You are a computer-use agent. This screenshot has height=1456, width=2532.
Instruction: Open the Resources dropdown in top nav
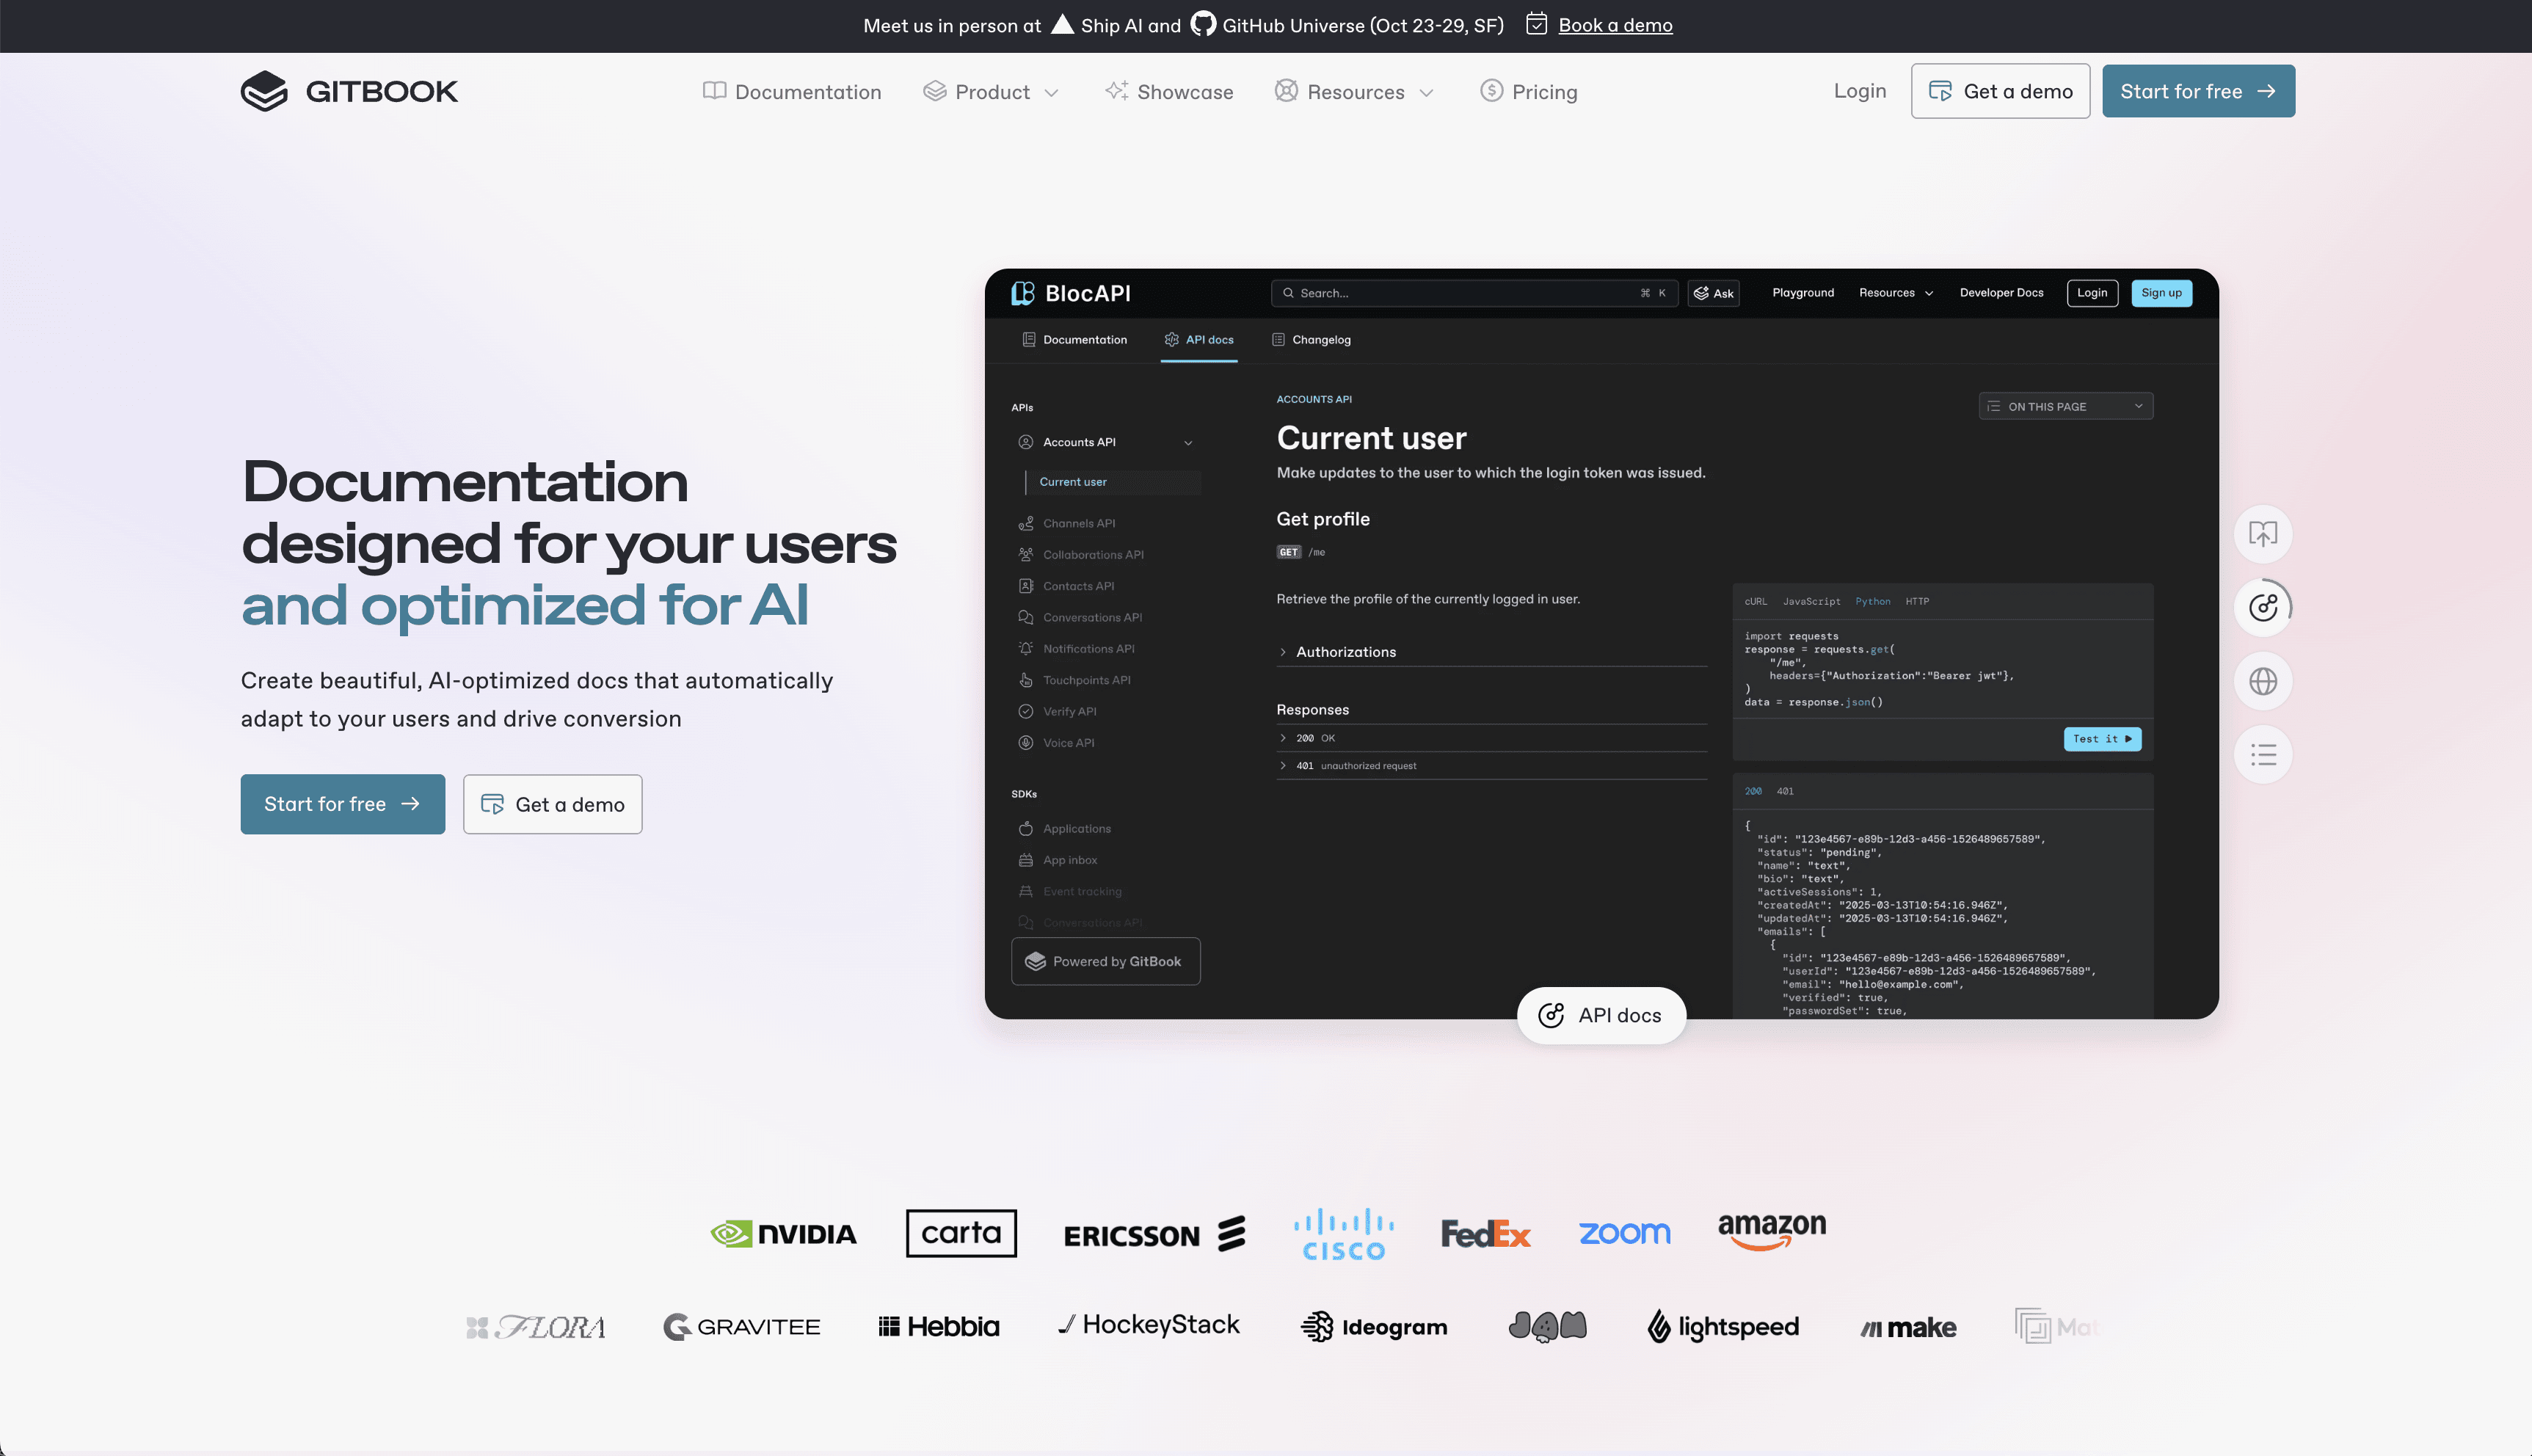(x=1355, y=92)
